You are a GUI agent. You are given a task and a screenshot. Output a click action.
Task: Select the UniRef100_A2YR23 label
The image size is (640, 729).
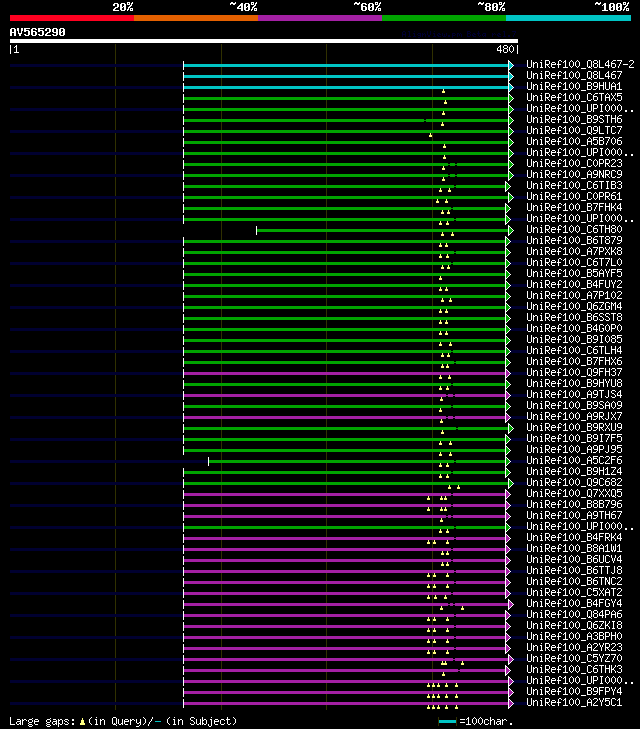(x=574, y=648)
